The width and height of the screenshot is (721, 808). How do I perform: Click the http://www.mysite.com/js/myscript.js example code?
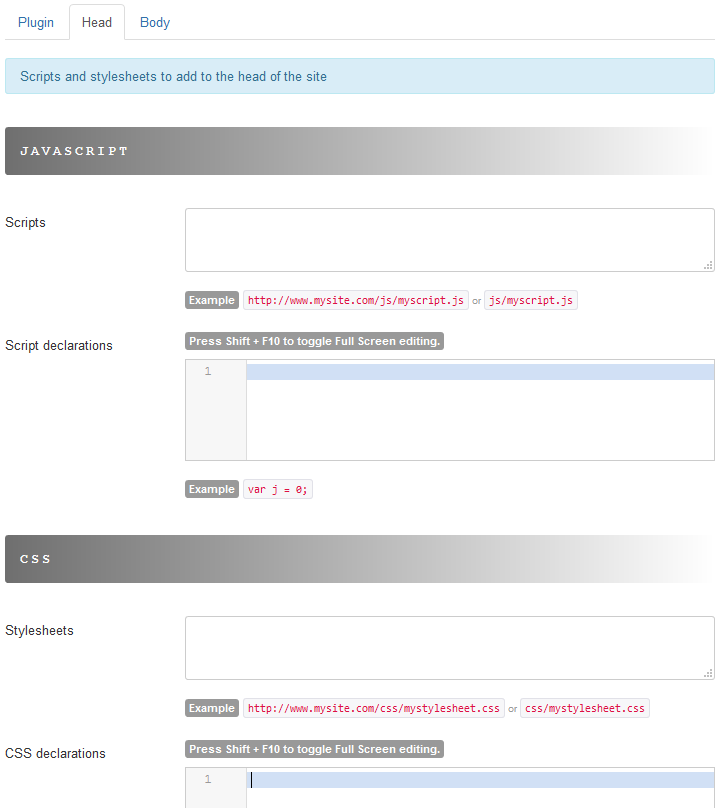tap(356, 300)
